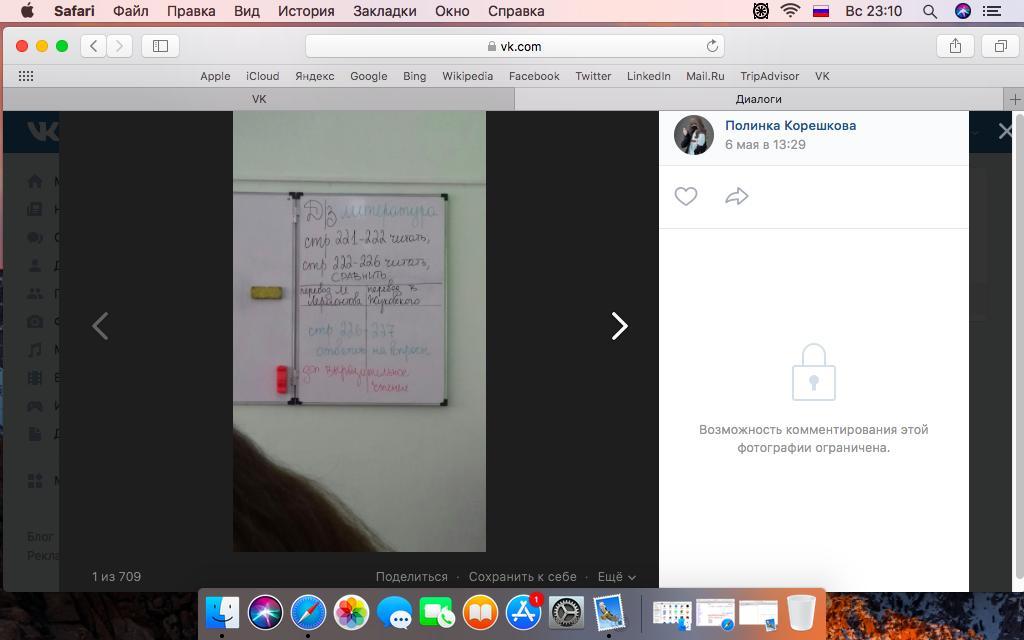Open the TripAdvisor bookmark
The height and width of the screenshot is (640, 1024).
(x=770, y=76)
